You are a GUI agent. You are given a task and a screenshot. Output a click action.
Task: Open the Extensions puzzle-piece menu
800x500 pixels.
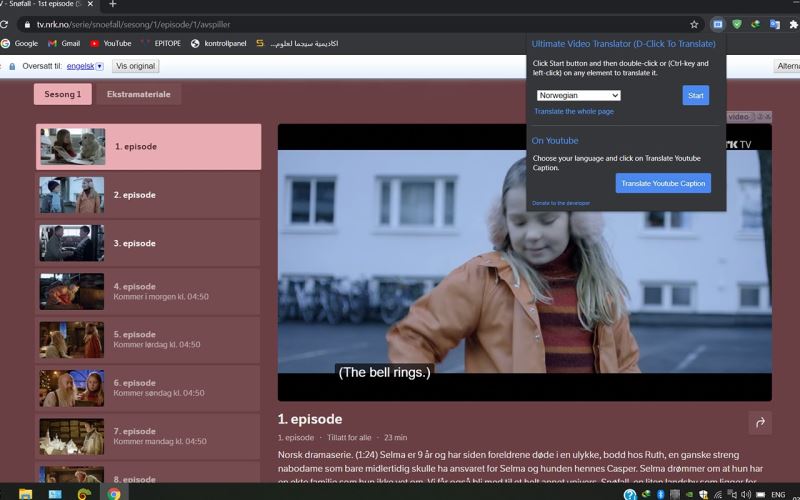click(x=793, y=24)
